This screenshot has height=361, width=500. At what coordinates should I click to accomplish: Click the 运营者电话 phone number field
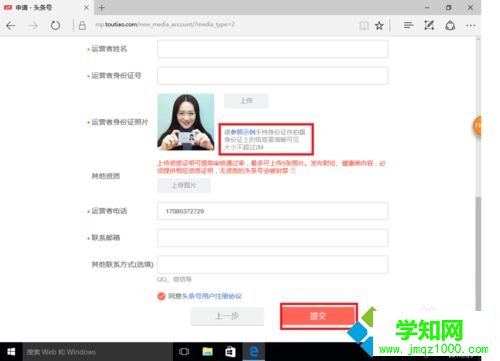273,211
